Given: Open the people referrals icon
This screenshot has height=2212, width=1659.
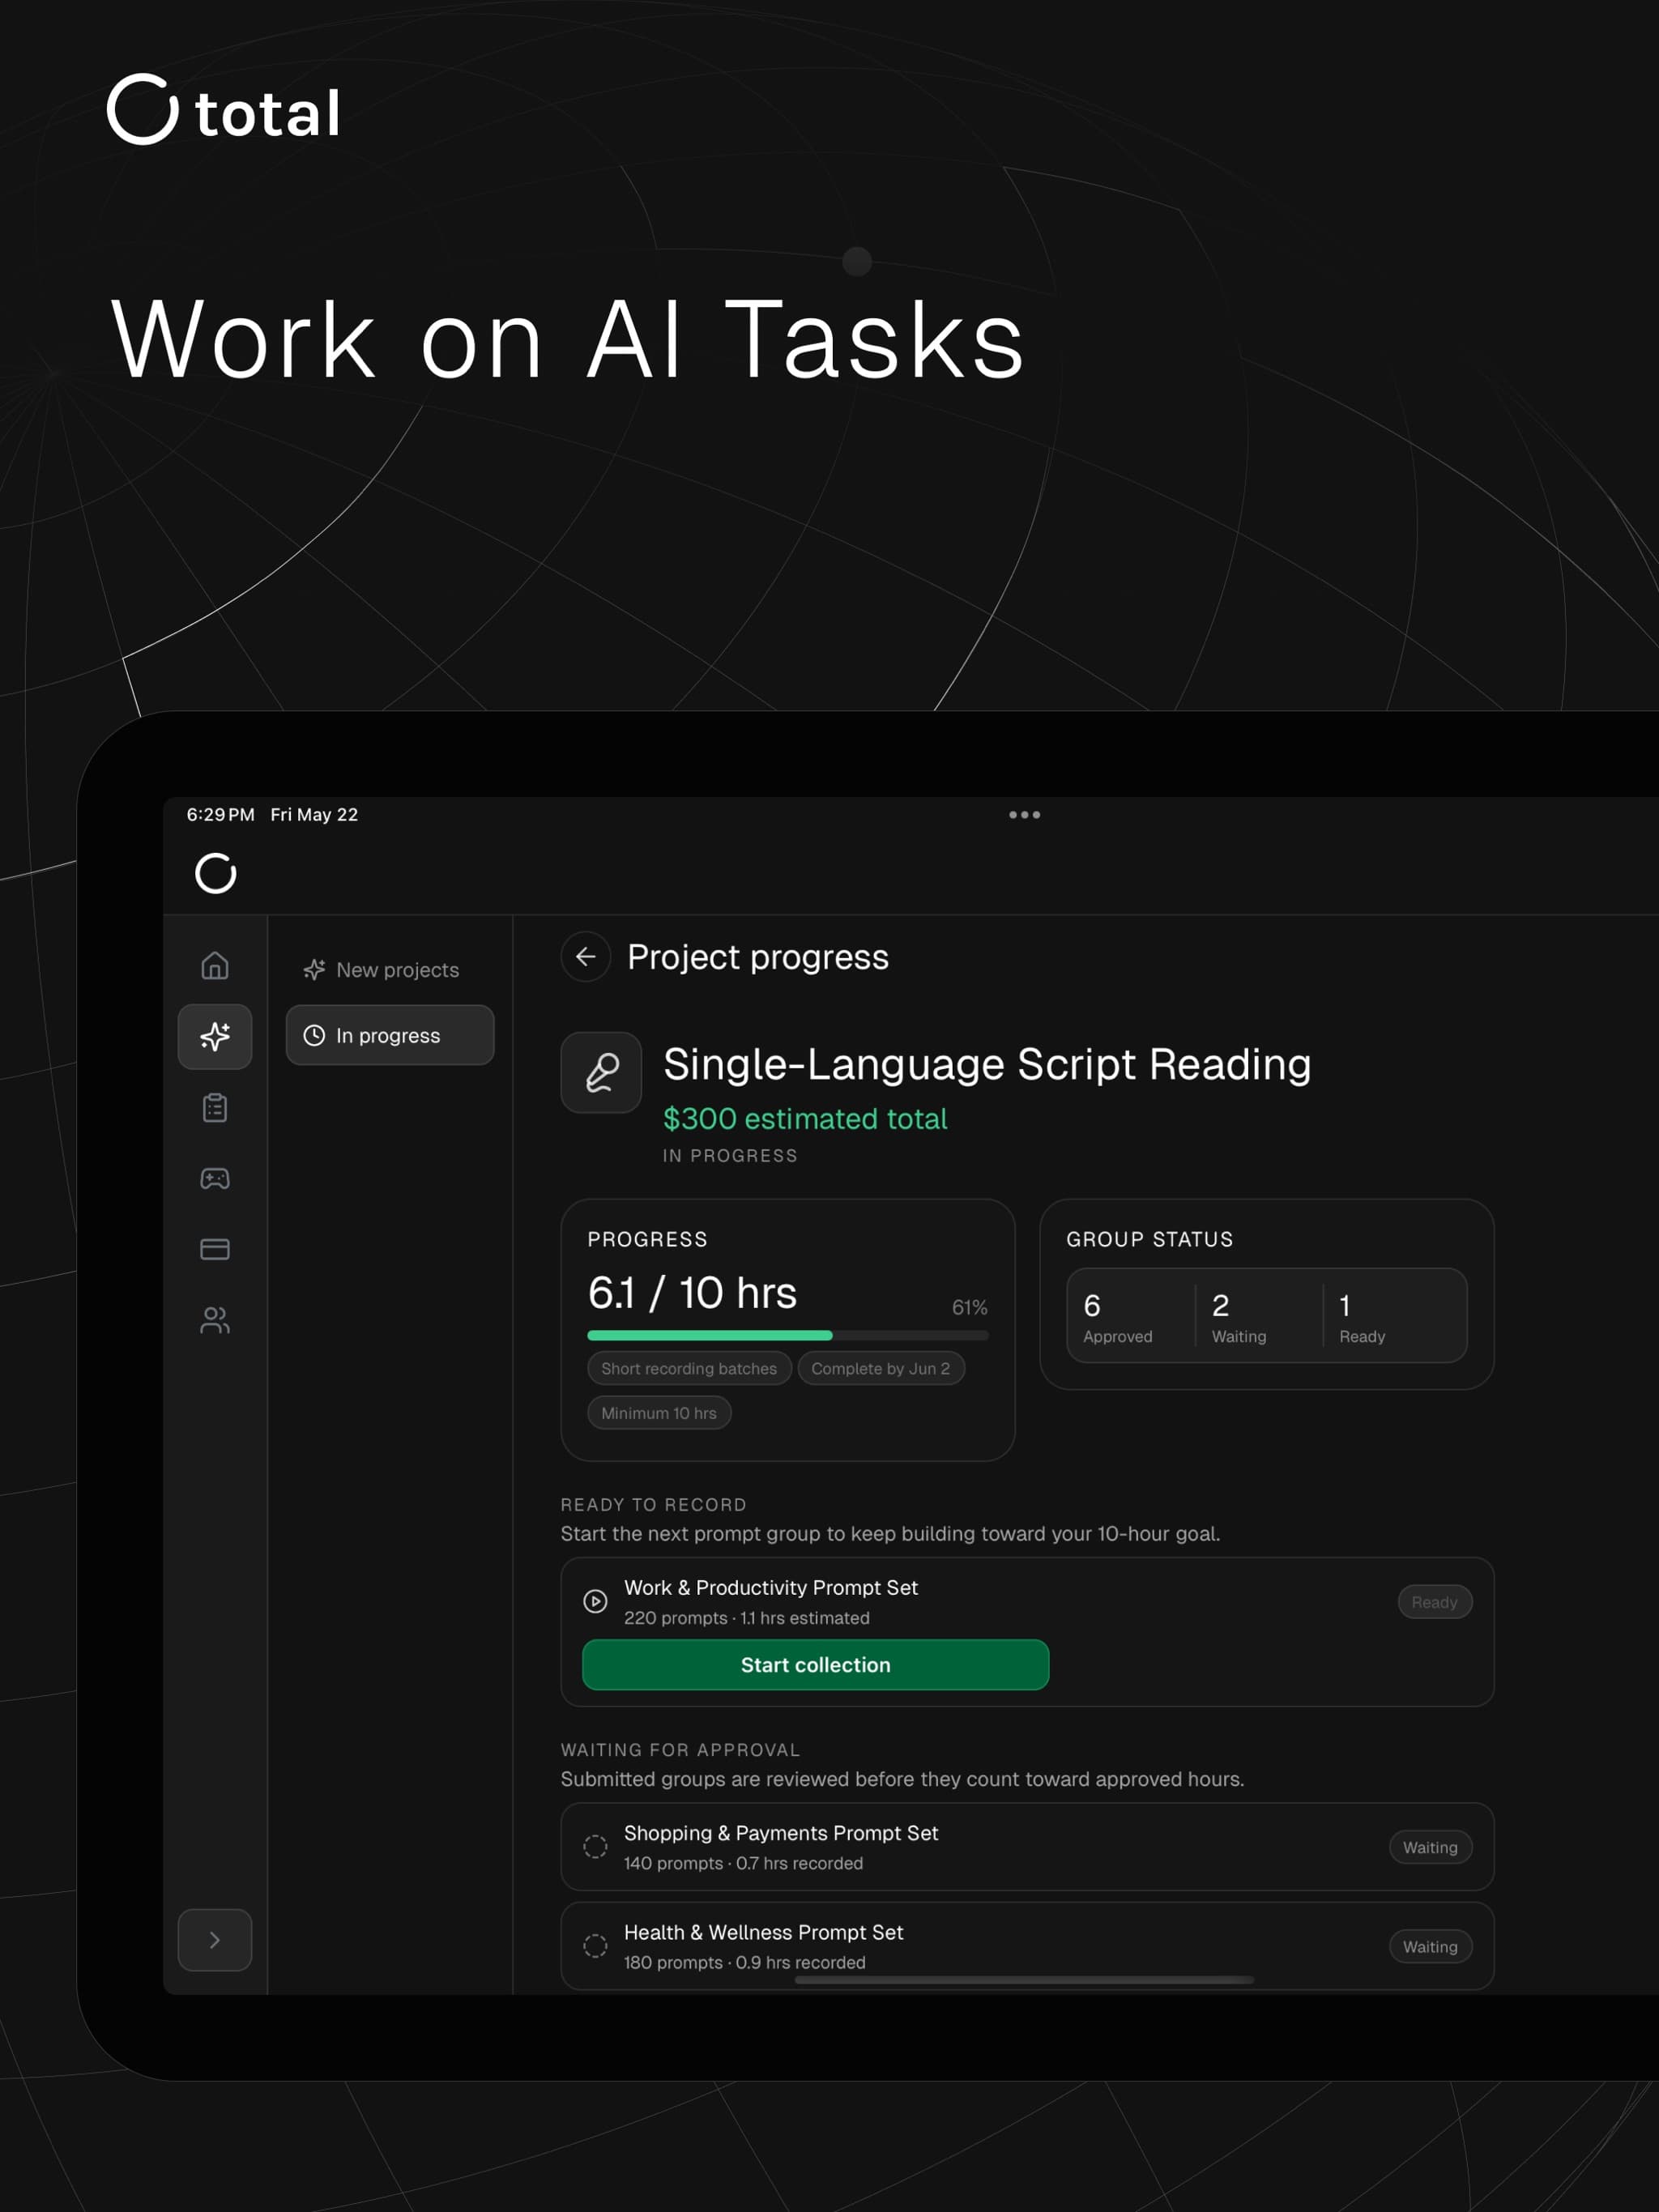Looking at the screenshot, I should point(215,1320).
